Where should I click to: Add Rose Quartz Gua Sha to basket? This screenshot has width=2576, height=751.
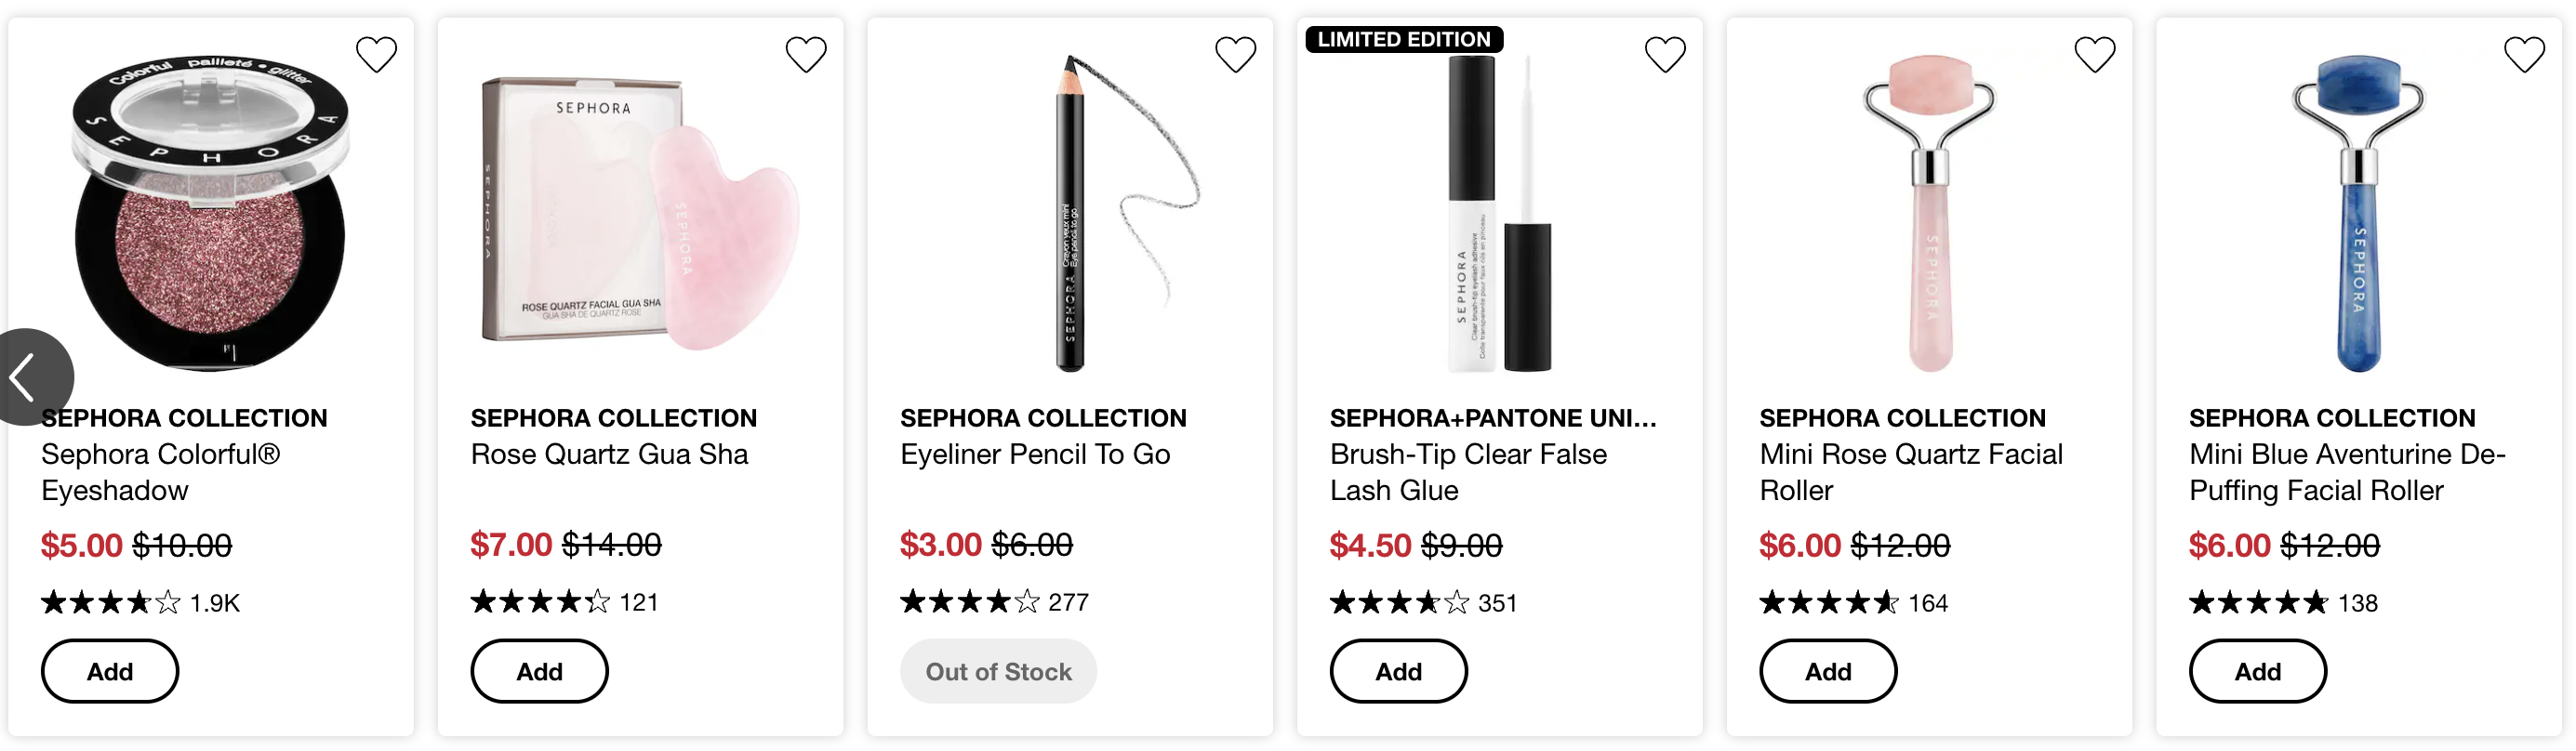coord(540,672)
